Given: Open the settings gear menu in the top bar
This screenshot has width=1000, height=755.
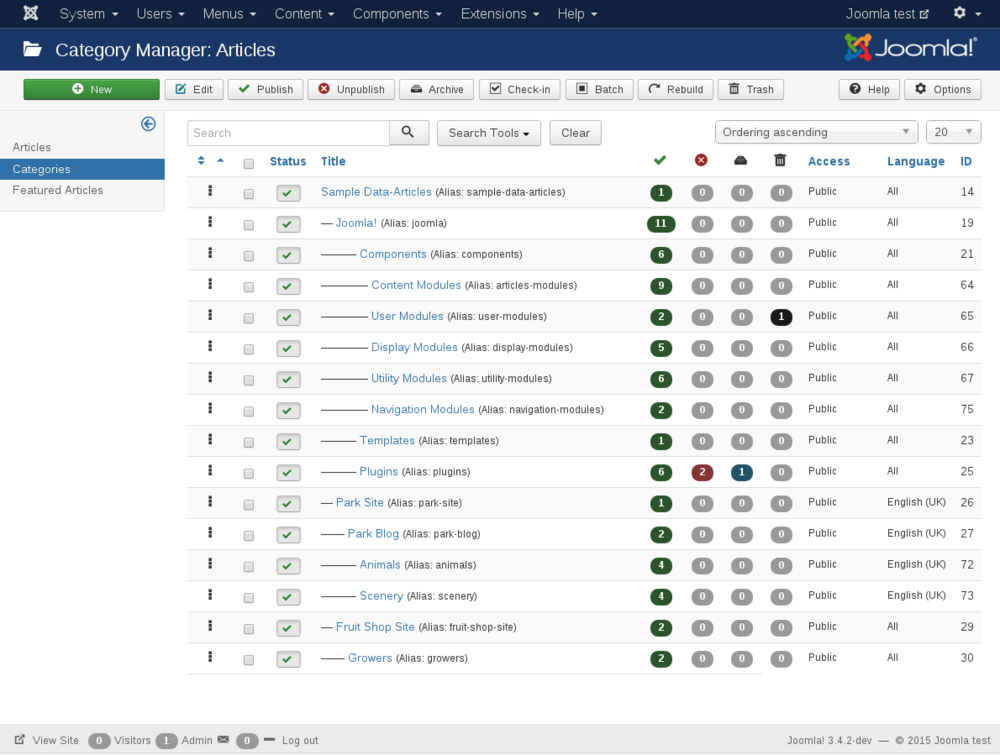Looking at the screenshot, I should coord(965,14).
